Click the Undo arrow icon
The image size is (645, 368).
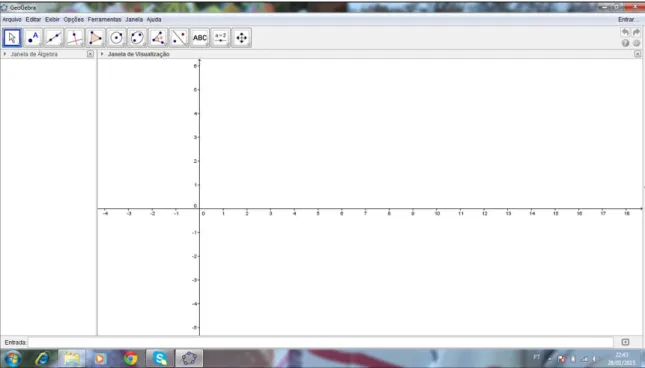click(625, 32)
